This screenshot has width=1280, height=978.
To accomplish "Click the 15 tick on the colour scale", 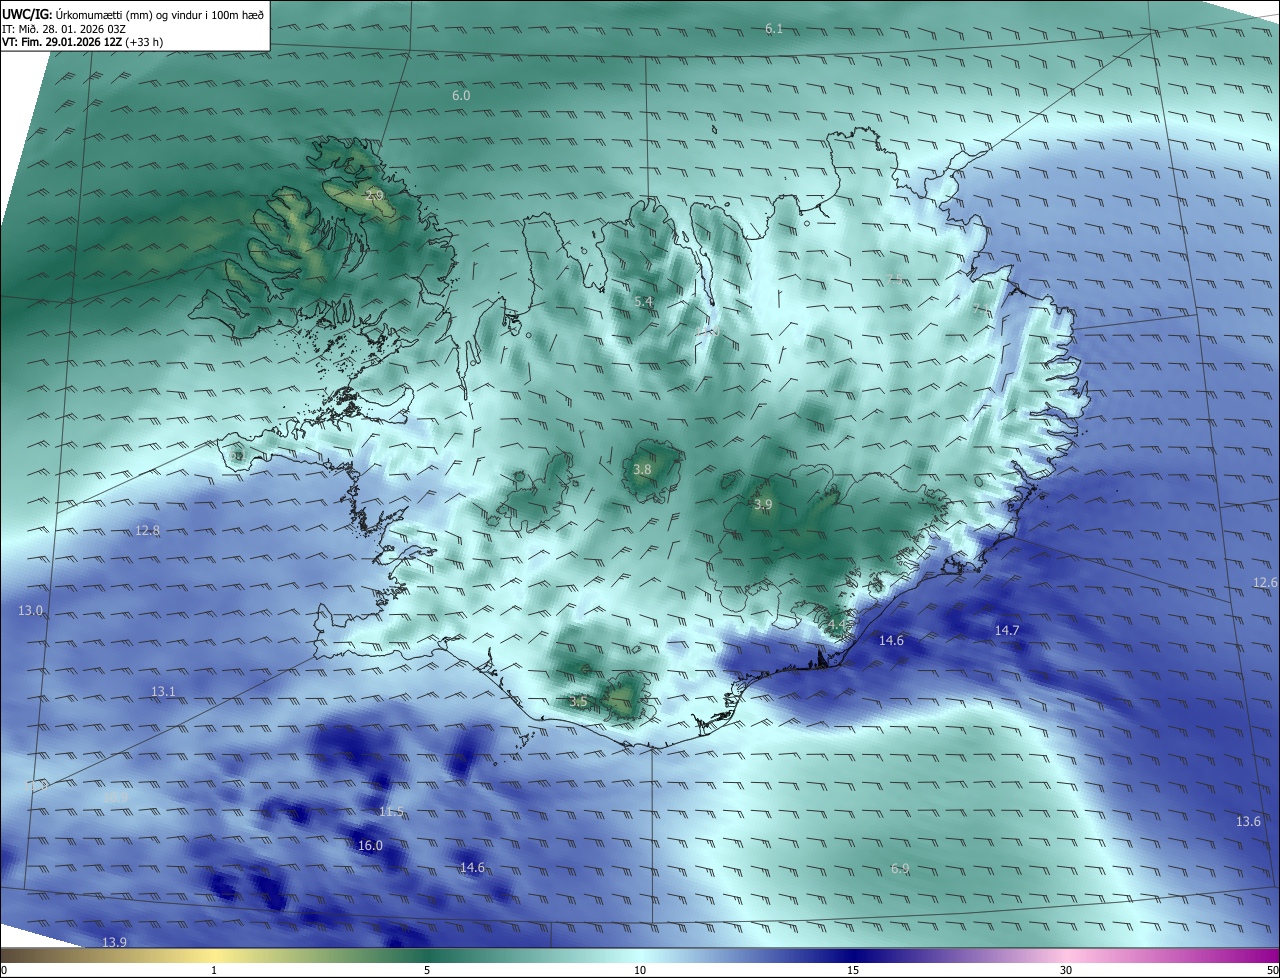I will (853, 970).
